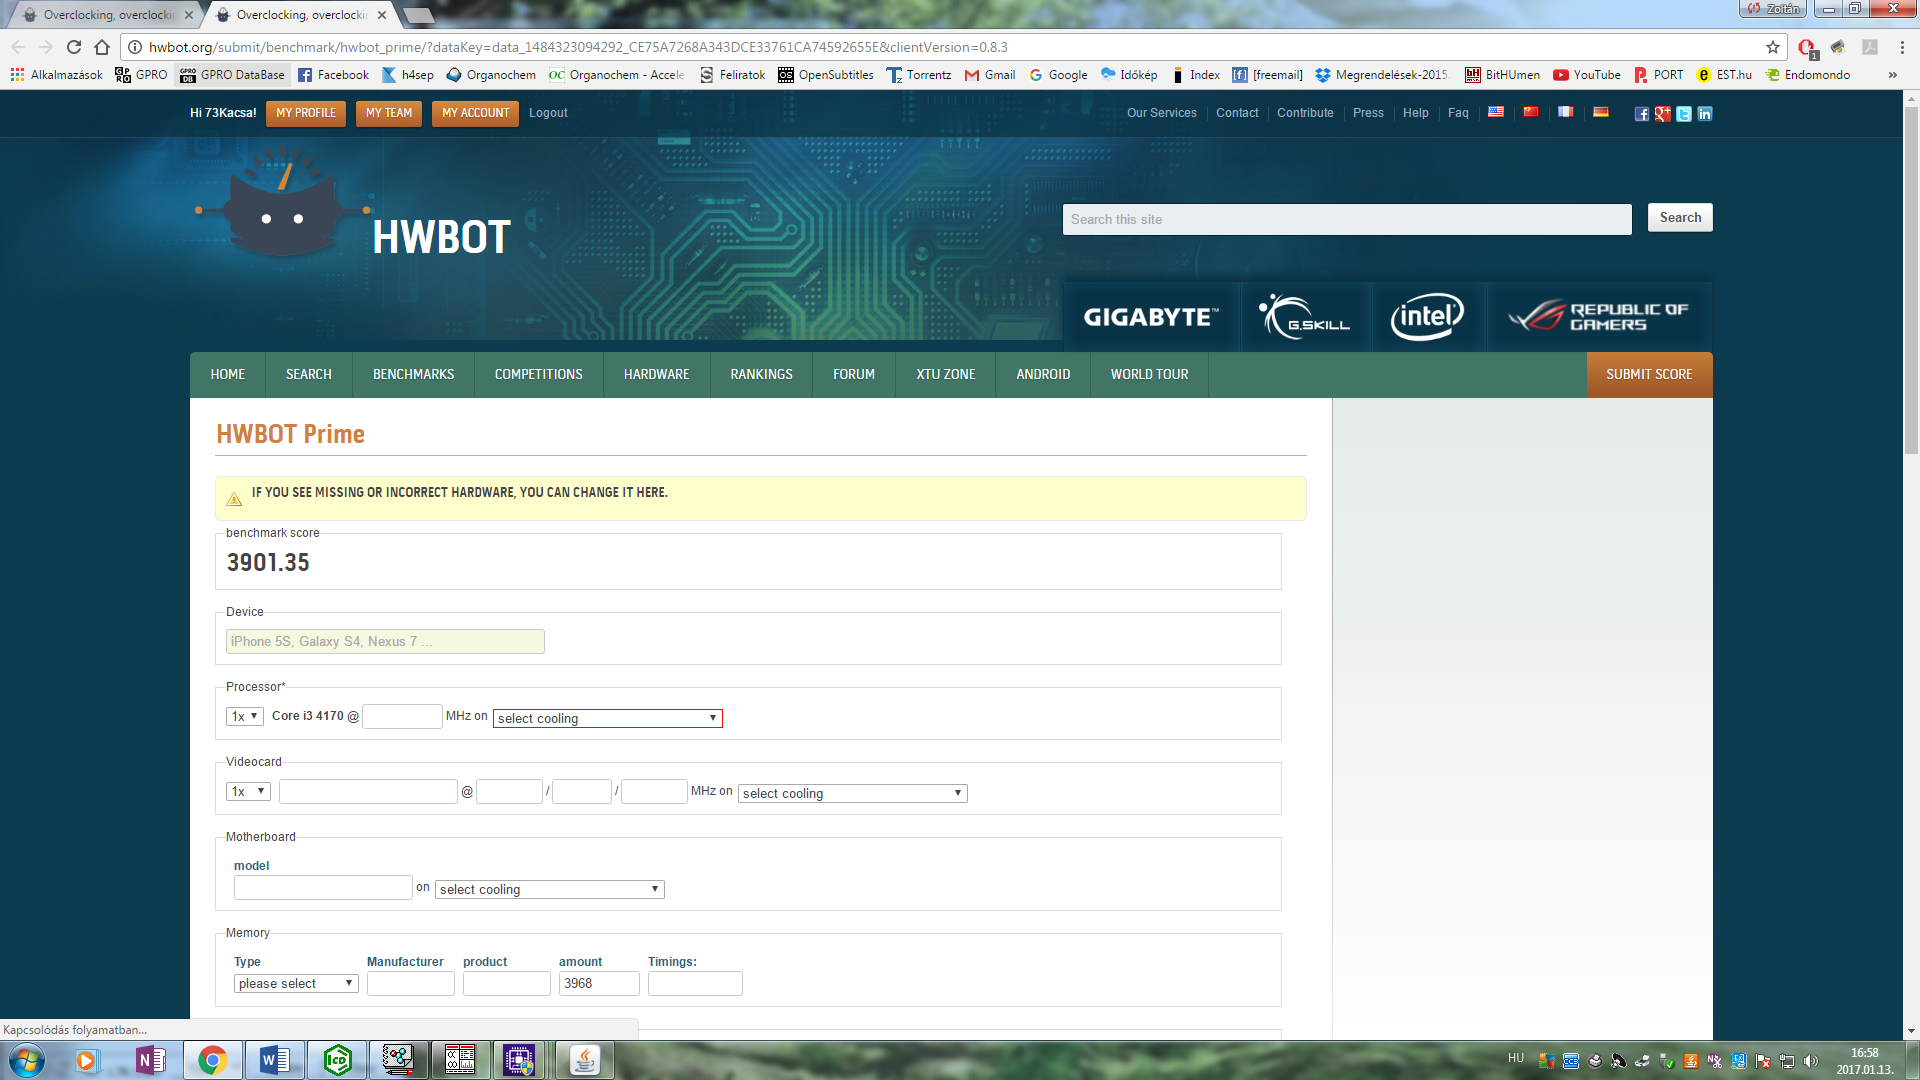Viewport: 1920px width, 1080px height.
Task: Click Logout link
Action: 548,113
